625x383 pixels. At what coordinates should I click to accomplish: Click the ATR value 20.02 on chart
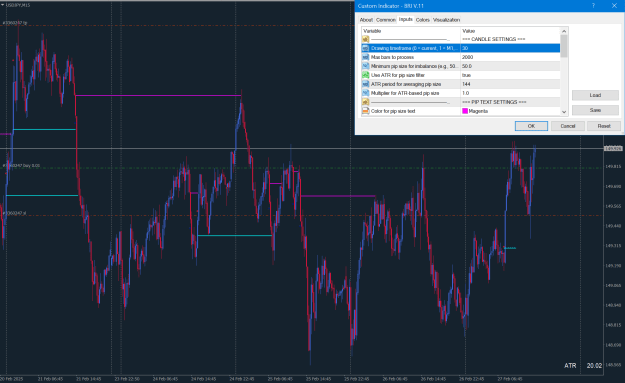point(594,365)
